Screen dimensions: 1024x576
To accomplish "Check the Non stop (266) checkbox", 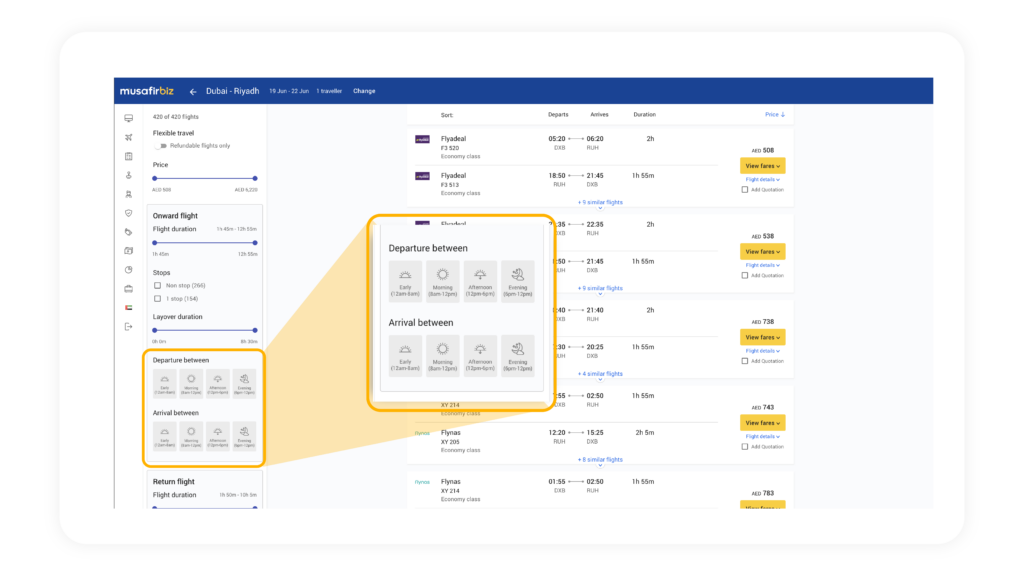I will pyautogui.click(x=157, y=285).
